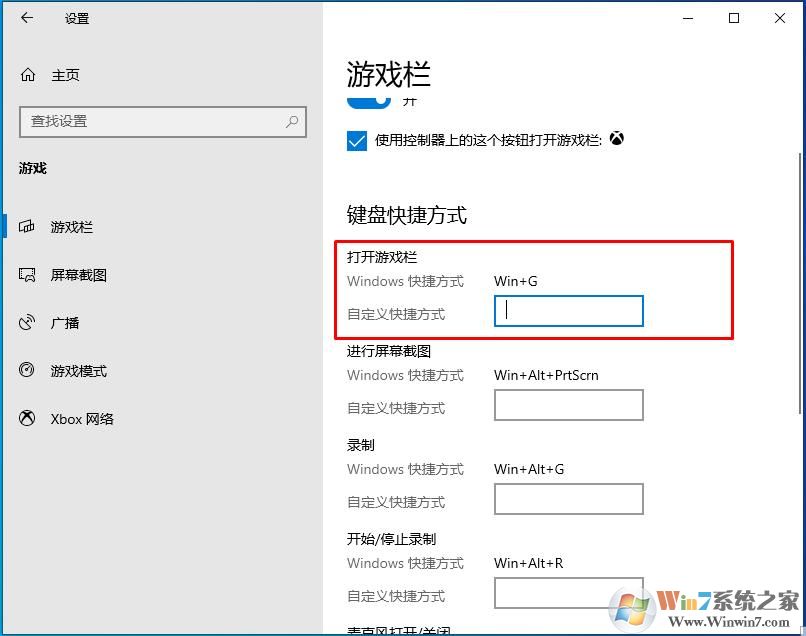Focus 查找设置 search field
The width and height of the screenshot is (806, 636).
pyautogui.click(x=163, y=122)
